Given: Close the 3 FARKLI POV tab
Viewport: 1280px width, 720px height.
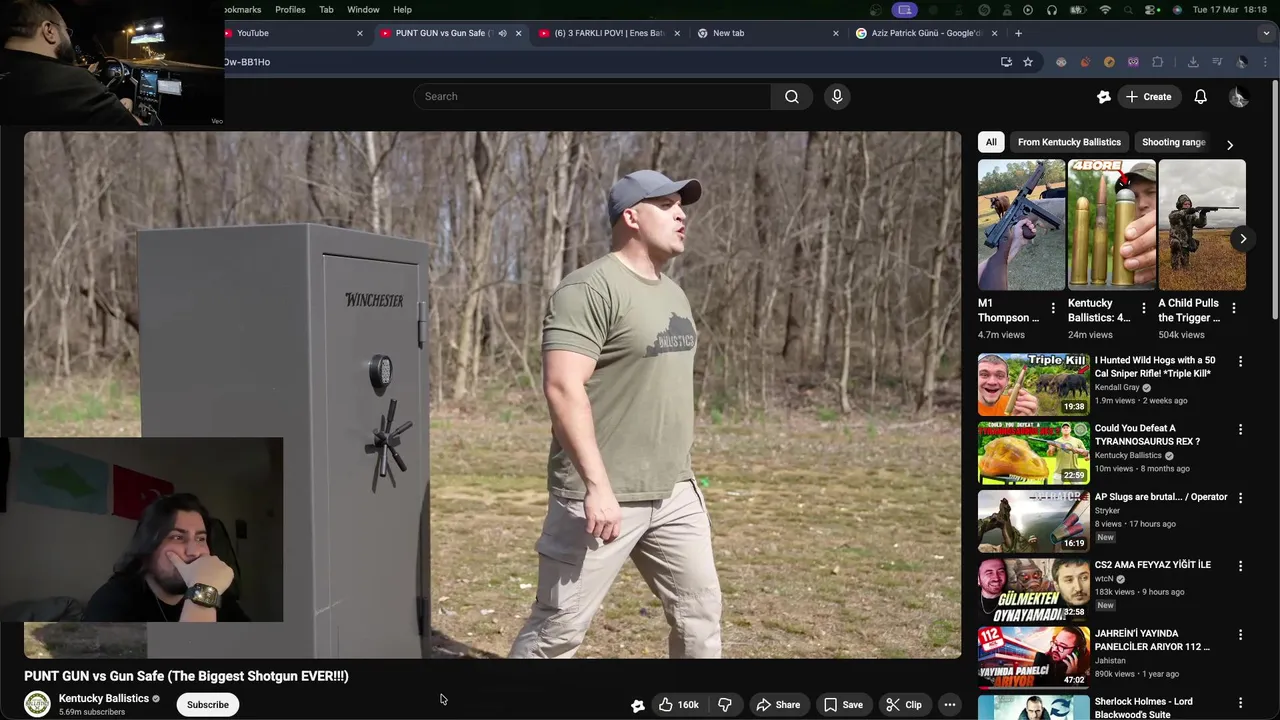Looking at the screenshot, I should point(677,33).
